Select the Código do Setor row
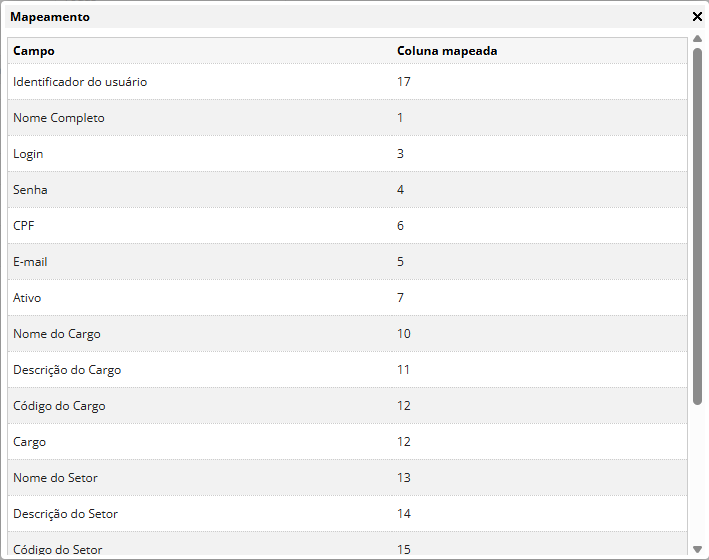The width and height of the screenshot is (709, 560). coord(57,549)
